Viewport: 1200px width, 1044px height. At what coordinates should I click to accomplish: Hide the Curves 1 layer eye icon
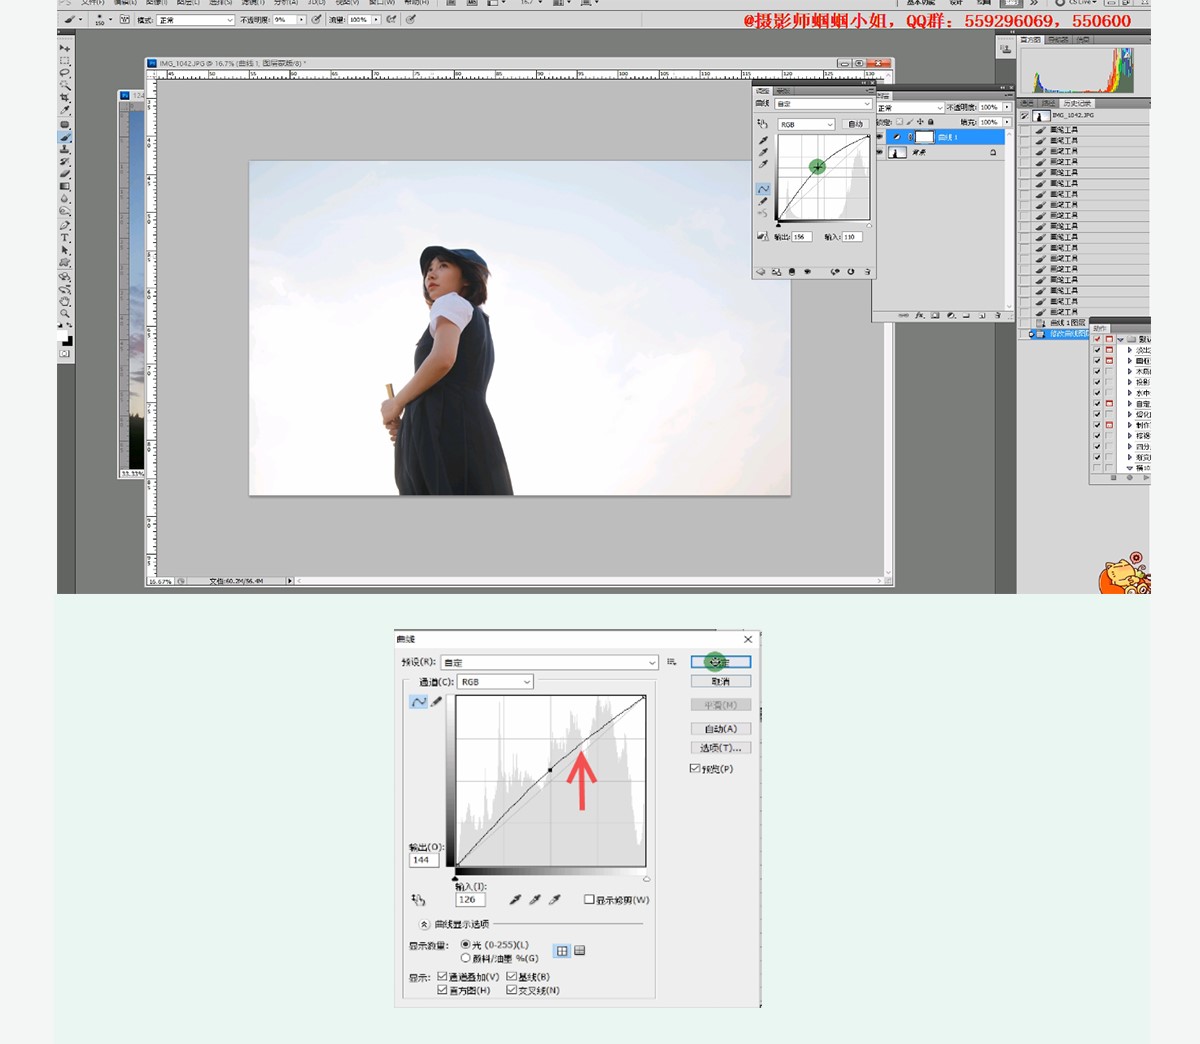point(879,137)
